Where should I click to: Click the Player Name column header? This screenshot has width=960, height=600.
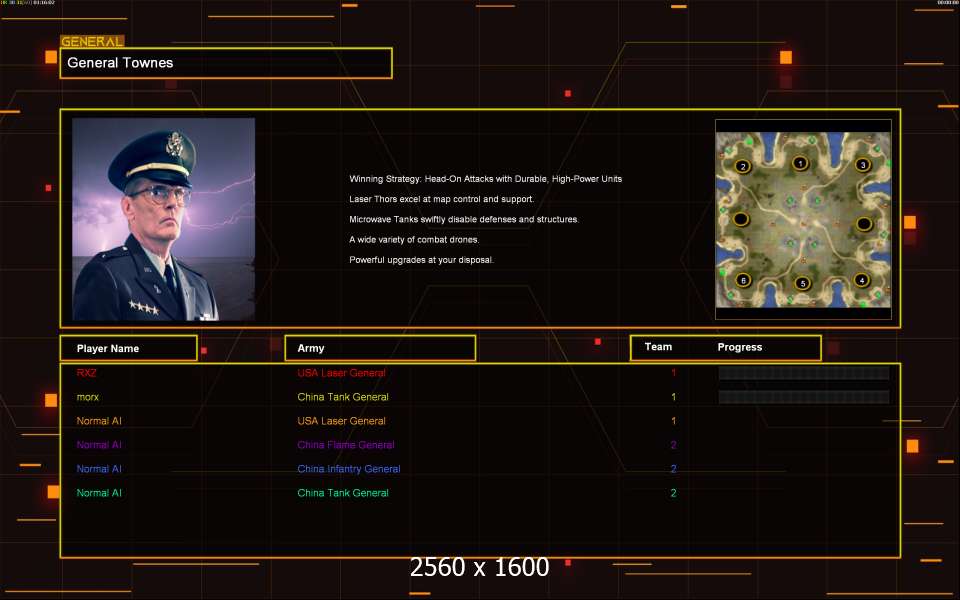click(129, 348)
